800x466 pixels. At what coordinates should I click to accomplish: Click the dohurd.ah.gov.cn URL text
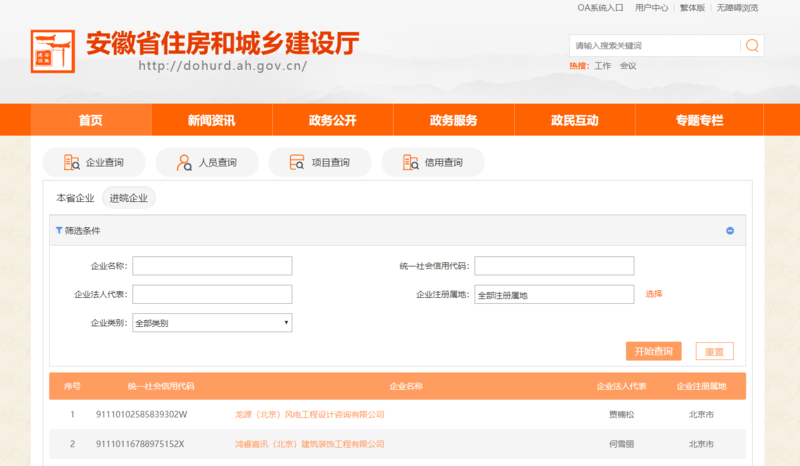(223, 66)
